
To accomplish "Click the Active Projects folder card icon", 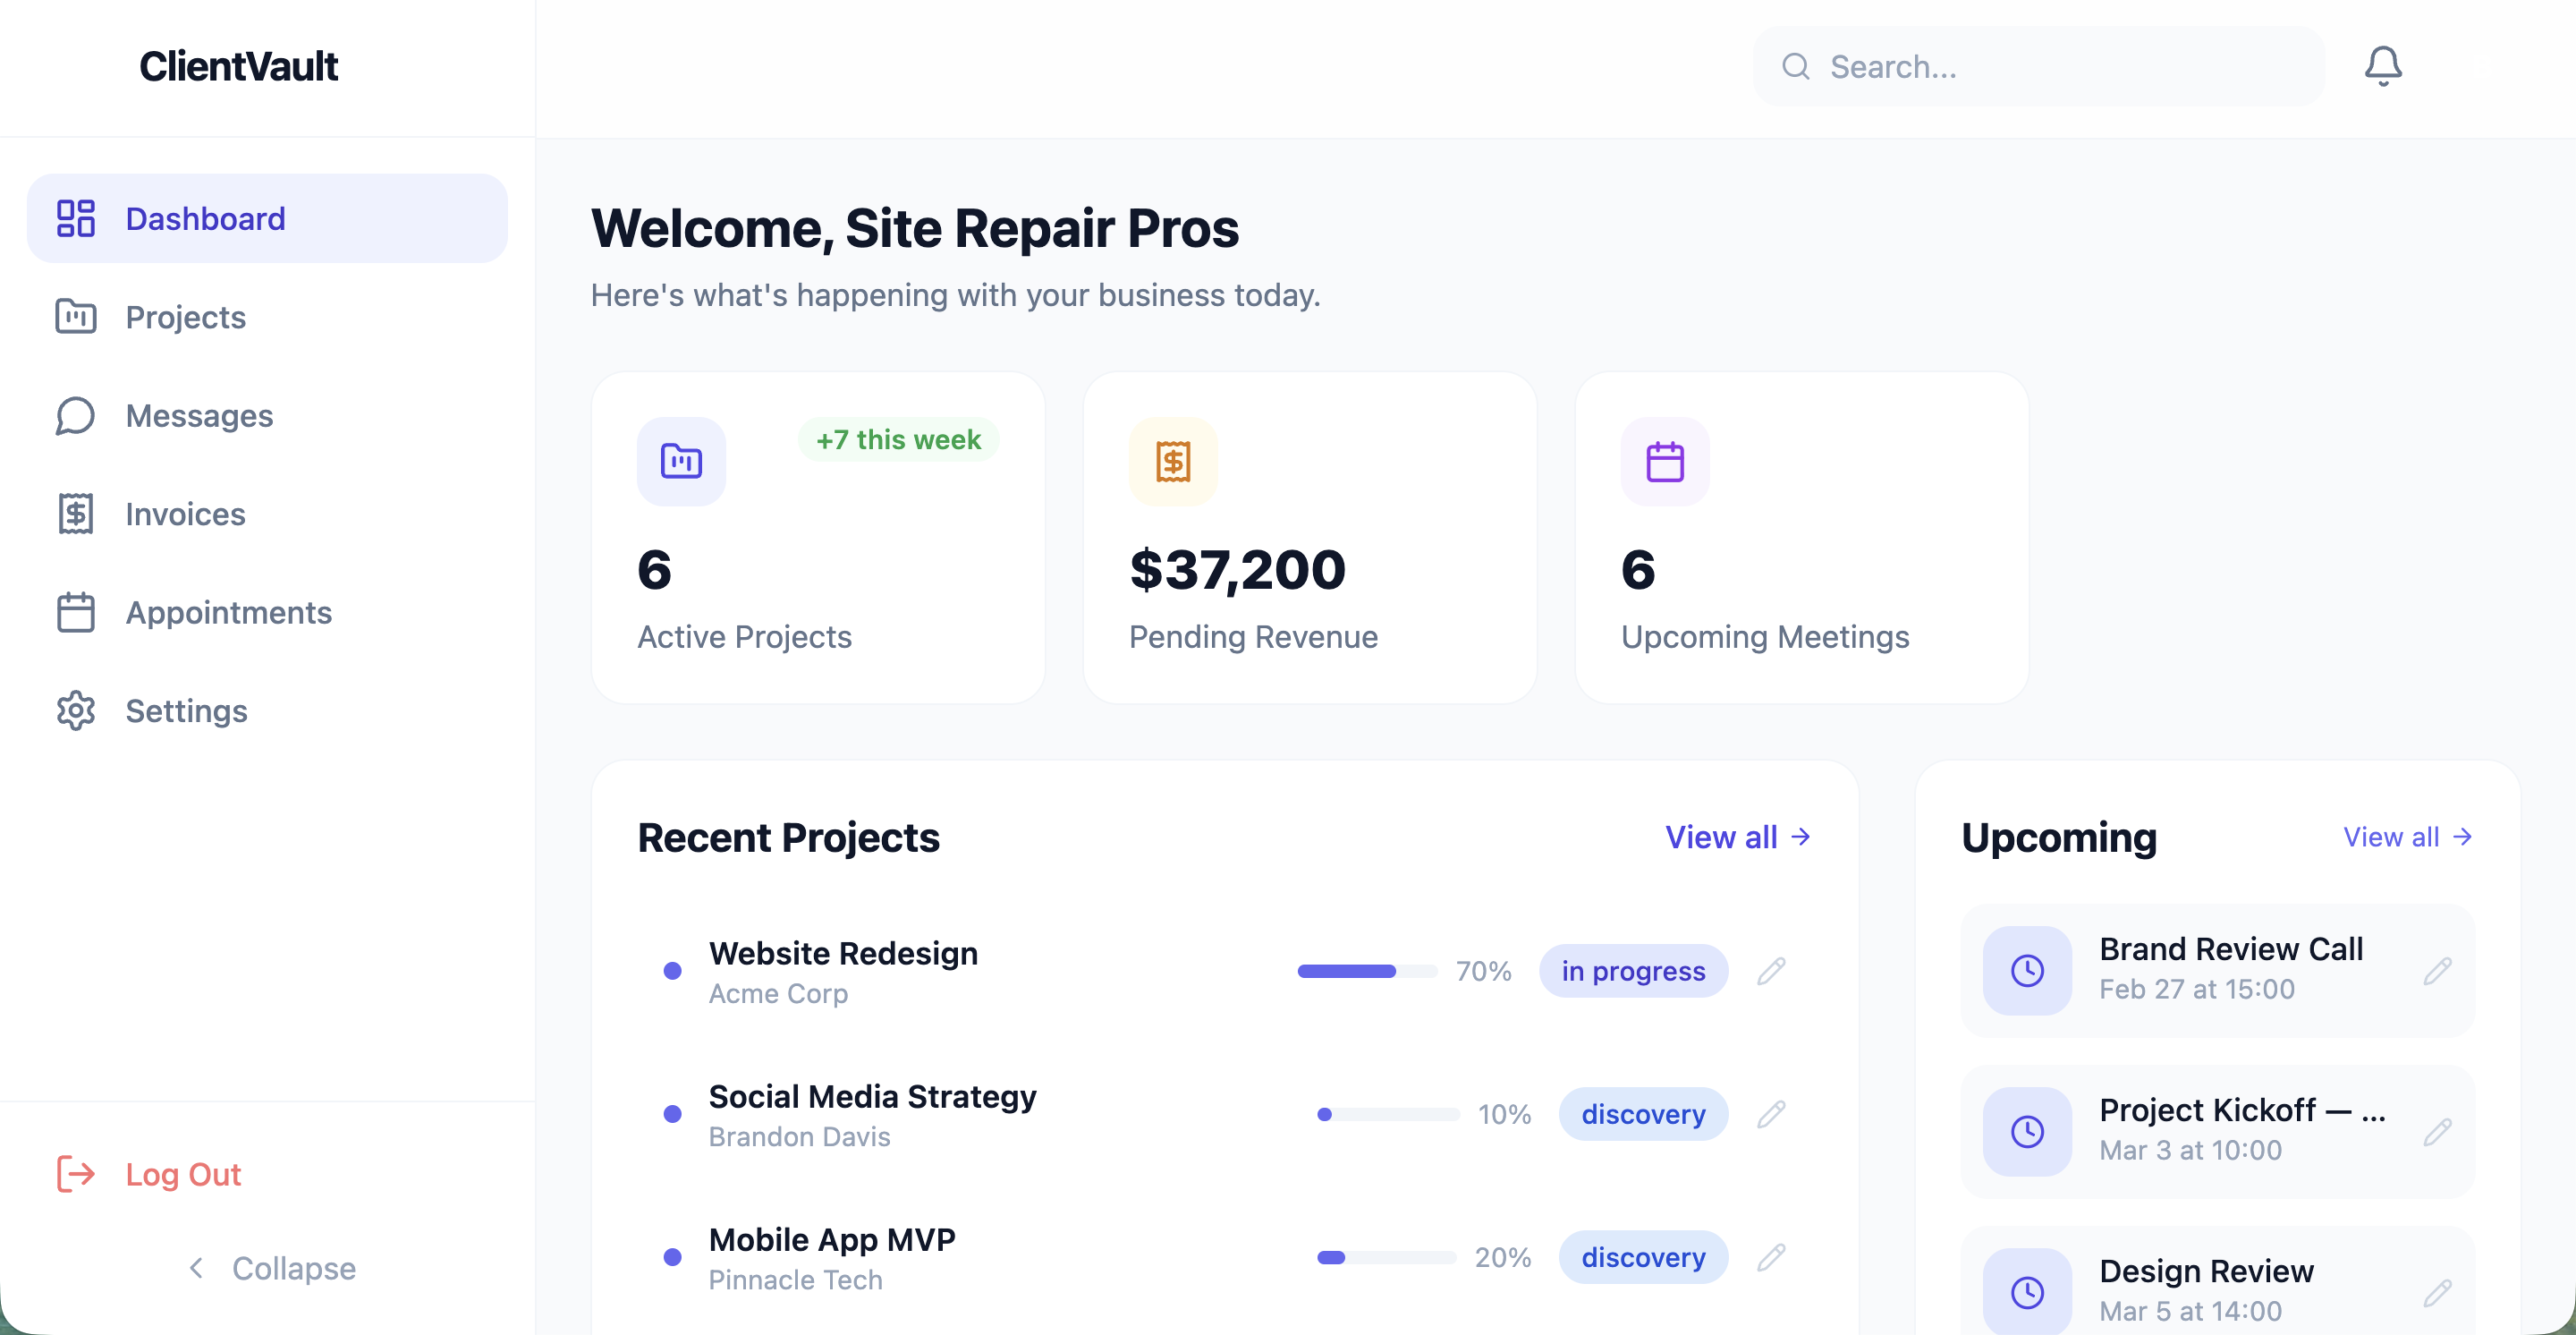I will 681,461.
